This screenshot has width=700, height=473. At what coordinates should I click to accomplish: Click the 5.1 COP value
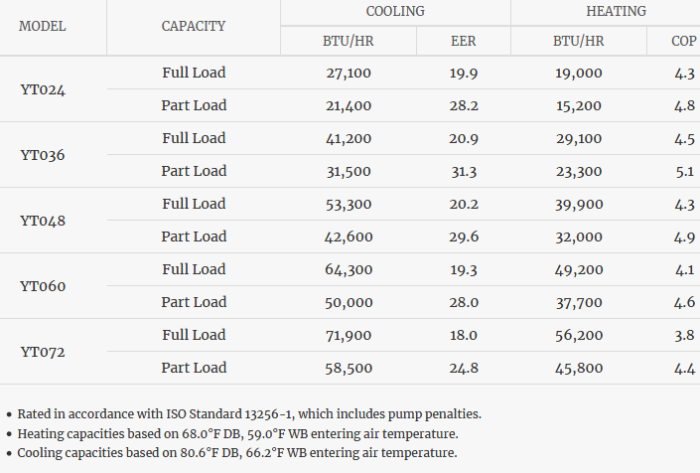click(x=684, y=171)
